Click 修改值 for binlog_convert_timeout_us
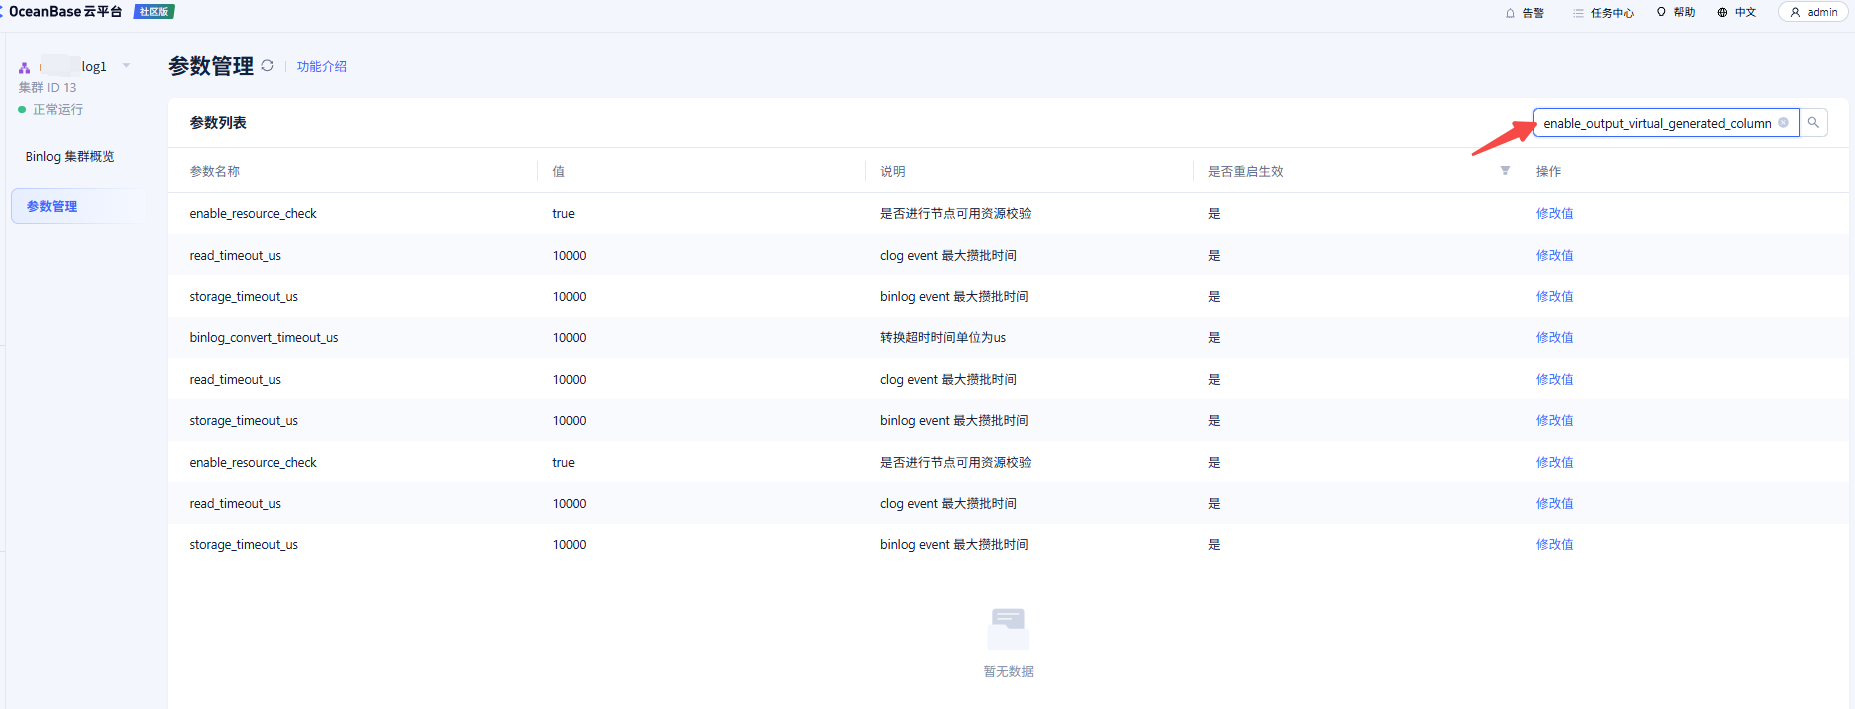The image size is (1855, 709). (1554, 338)
